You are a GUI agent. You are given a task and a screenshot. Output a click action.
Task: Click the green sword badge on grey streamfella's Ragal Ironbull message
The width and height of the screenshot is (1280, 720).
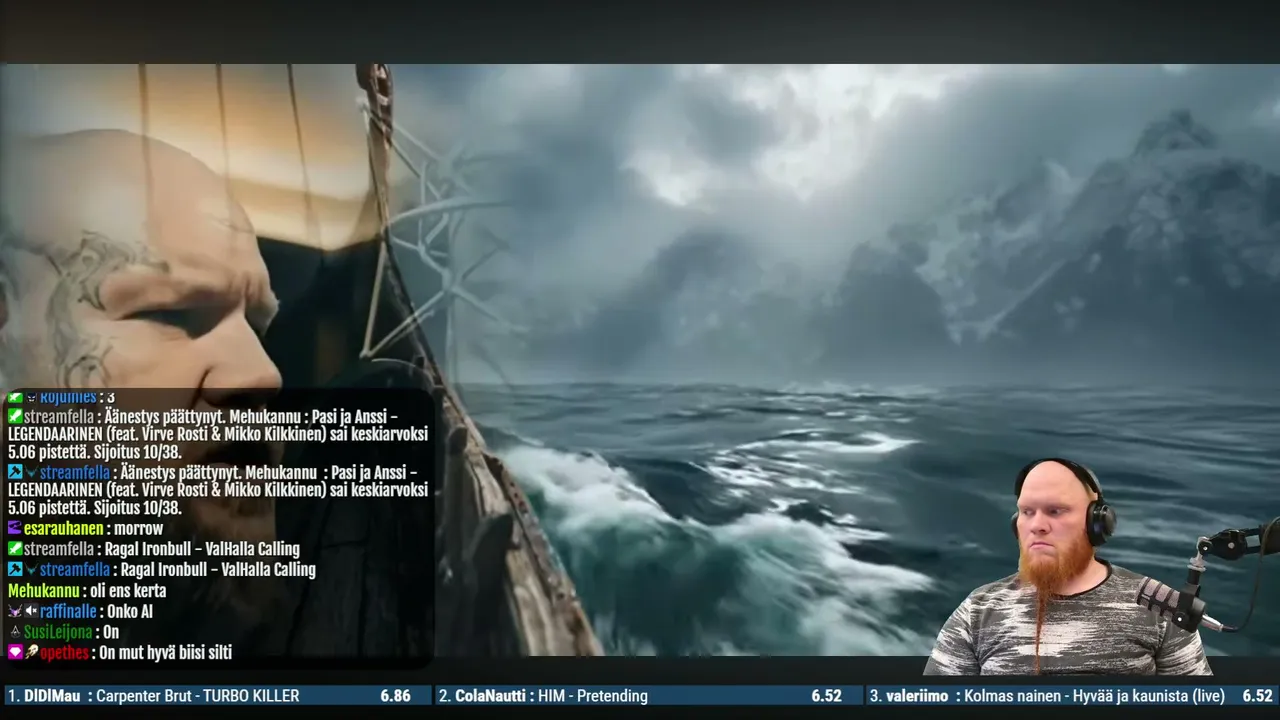14,549
